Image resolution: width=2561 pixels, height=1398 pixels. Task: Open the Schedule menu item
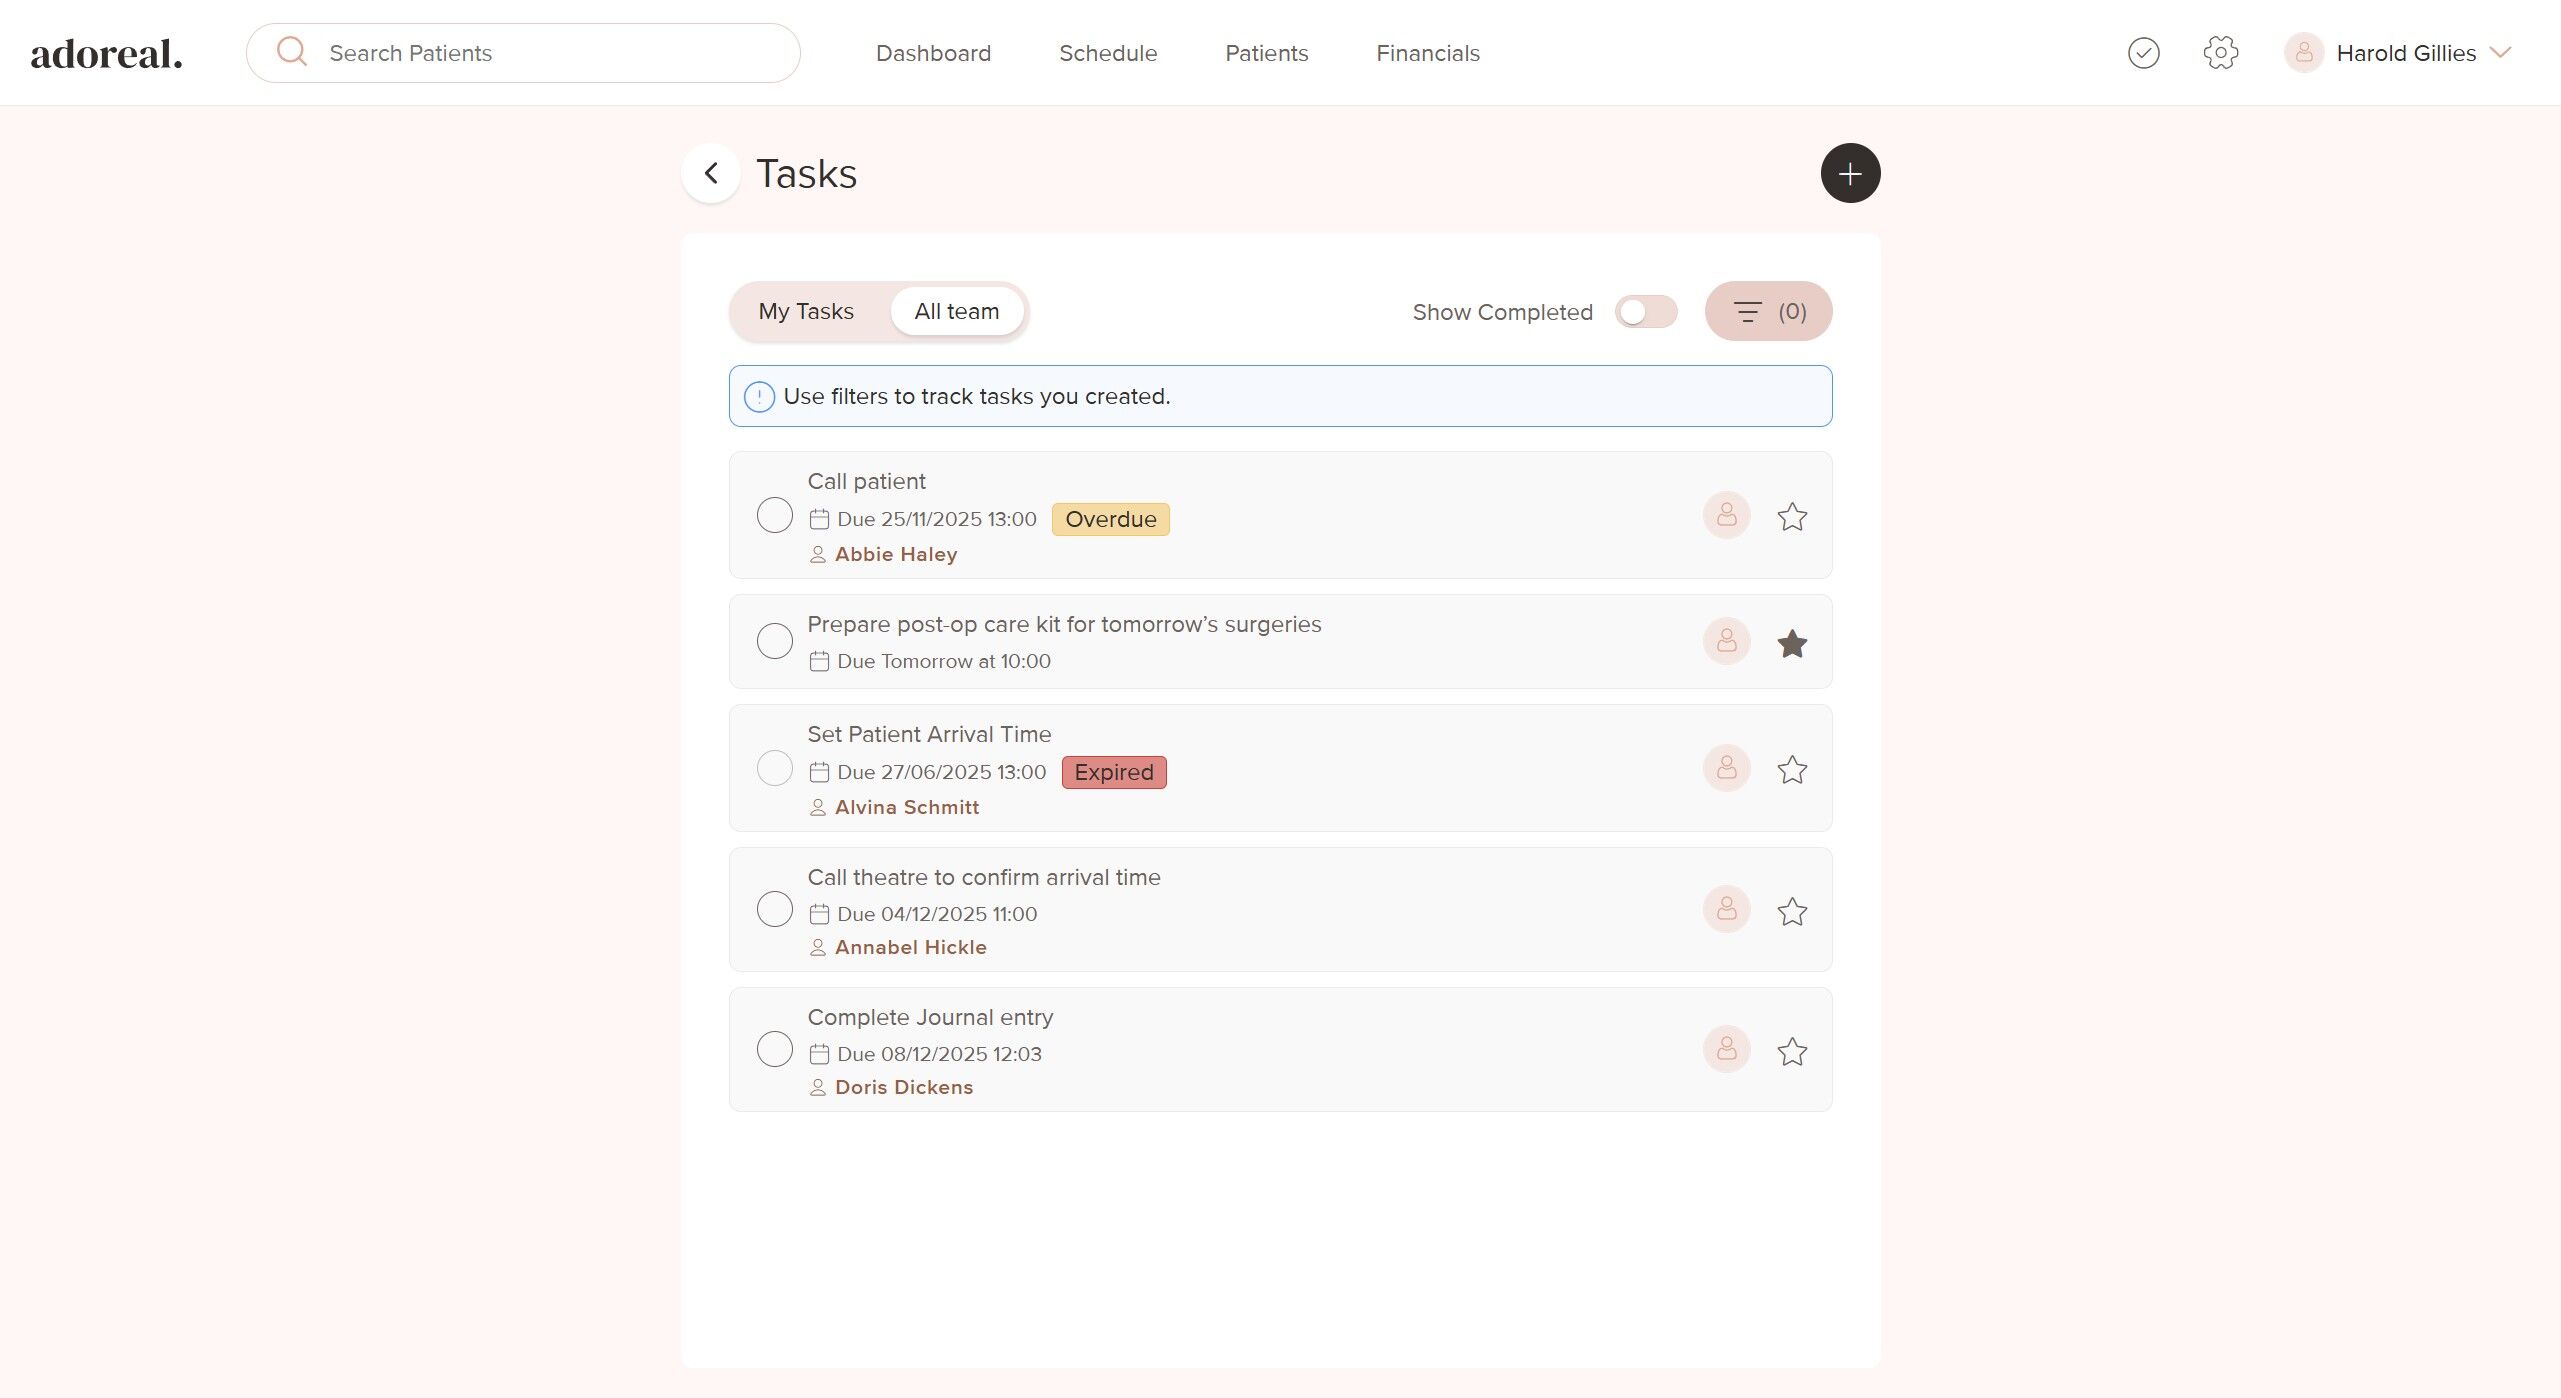click(1107, 53)
